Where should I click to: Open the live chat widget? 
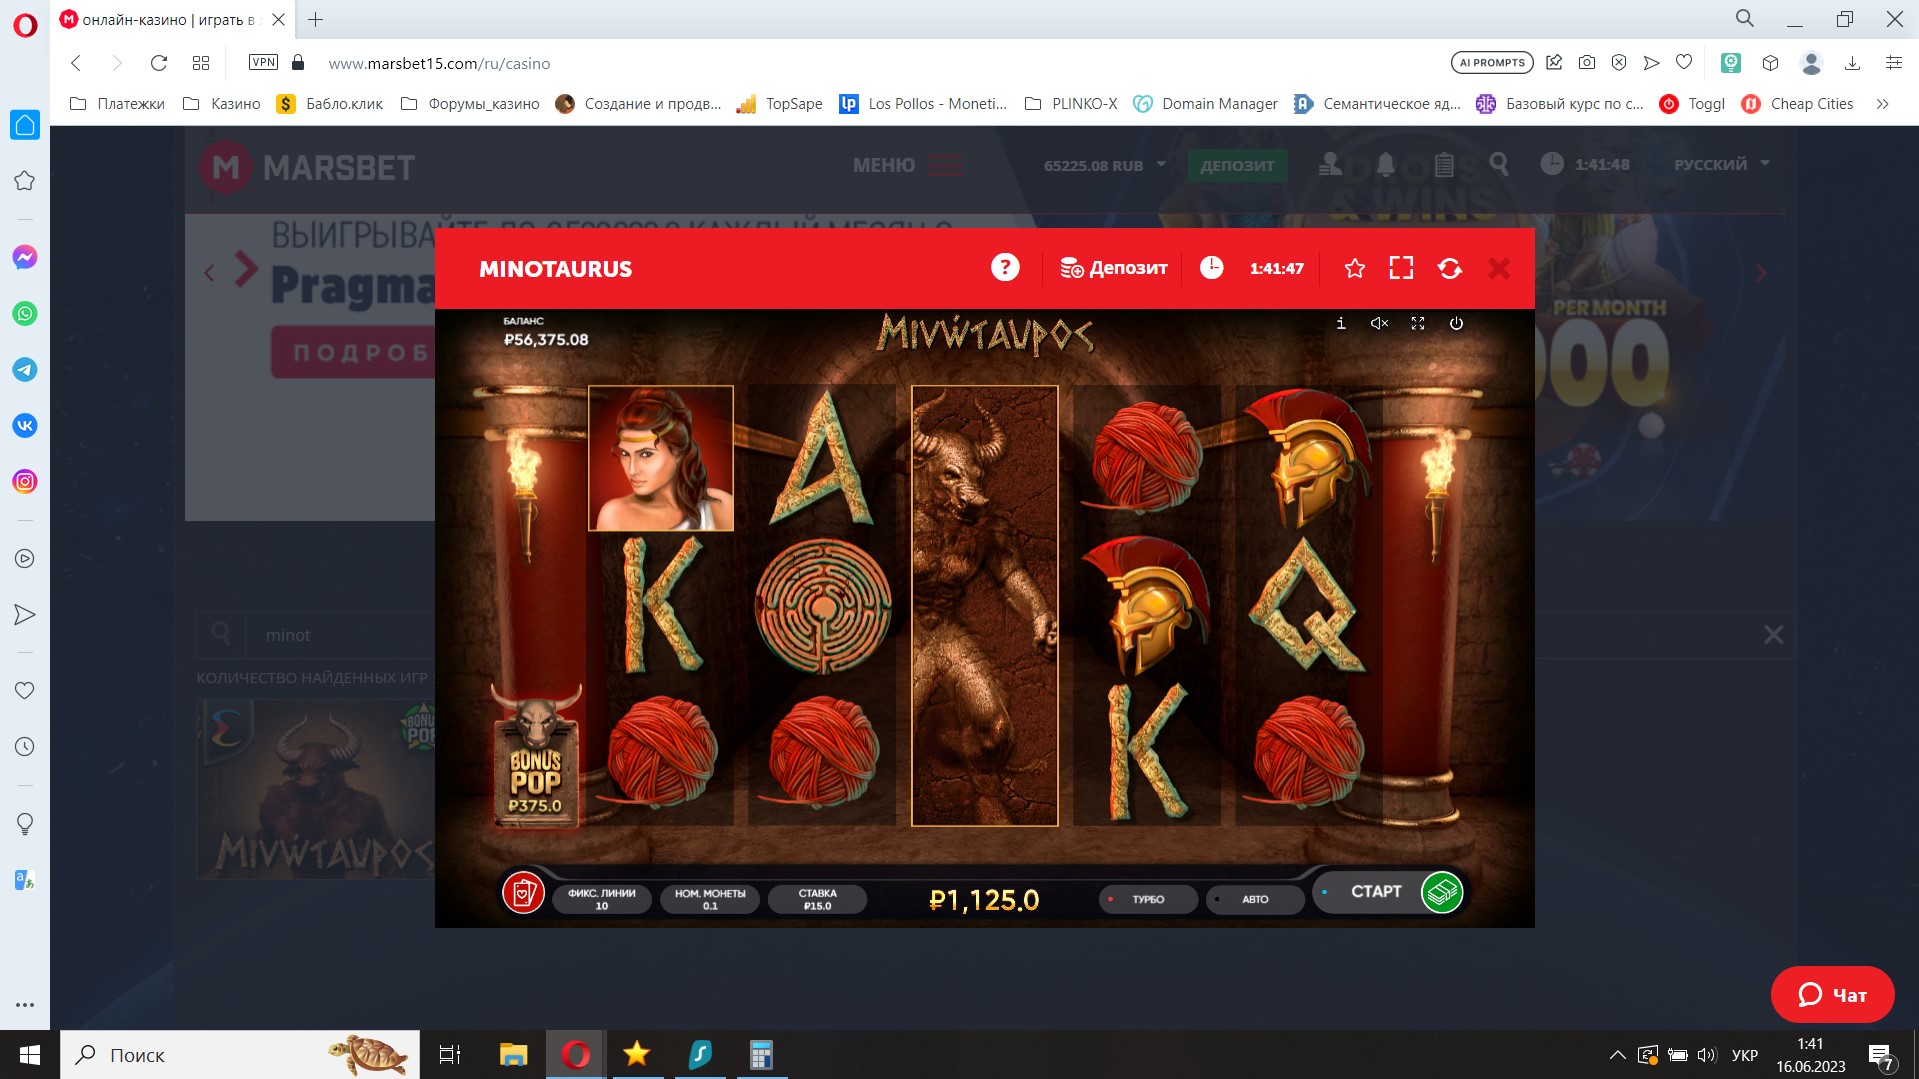click(1832, 995)
